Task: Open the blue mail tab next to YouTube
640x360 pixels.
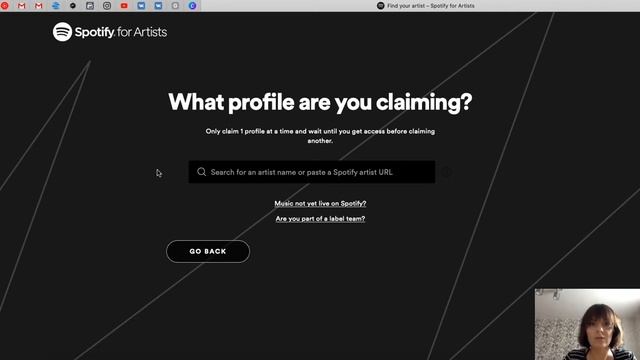Action: pos(141,6)
